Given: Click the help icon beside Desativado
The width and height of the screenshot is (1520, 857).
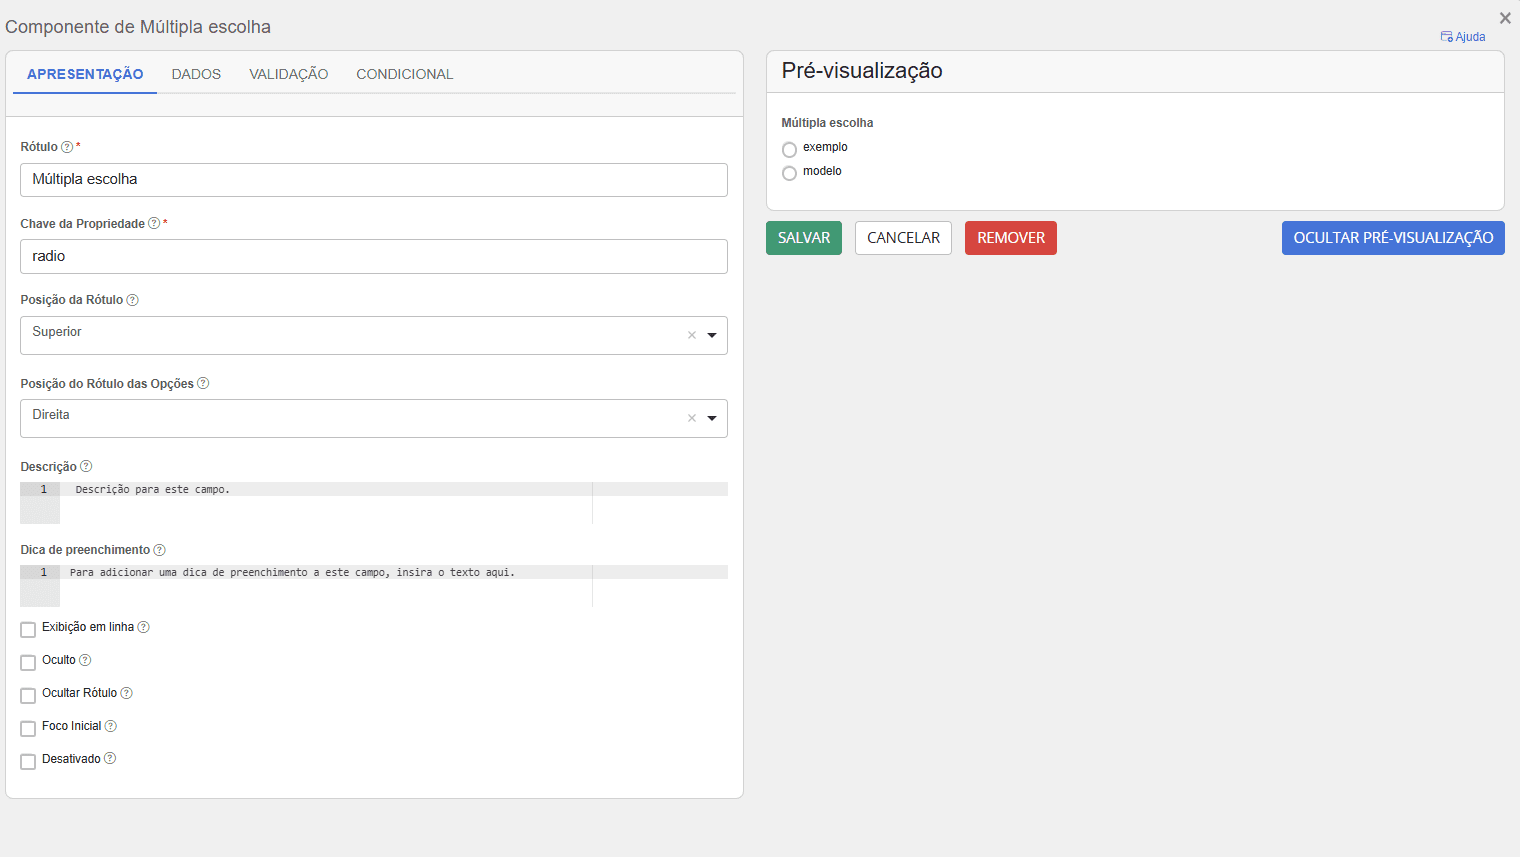Looking at the screenshot, I should coord(110,759).
